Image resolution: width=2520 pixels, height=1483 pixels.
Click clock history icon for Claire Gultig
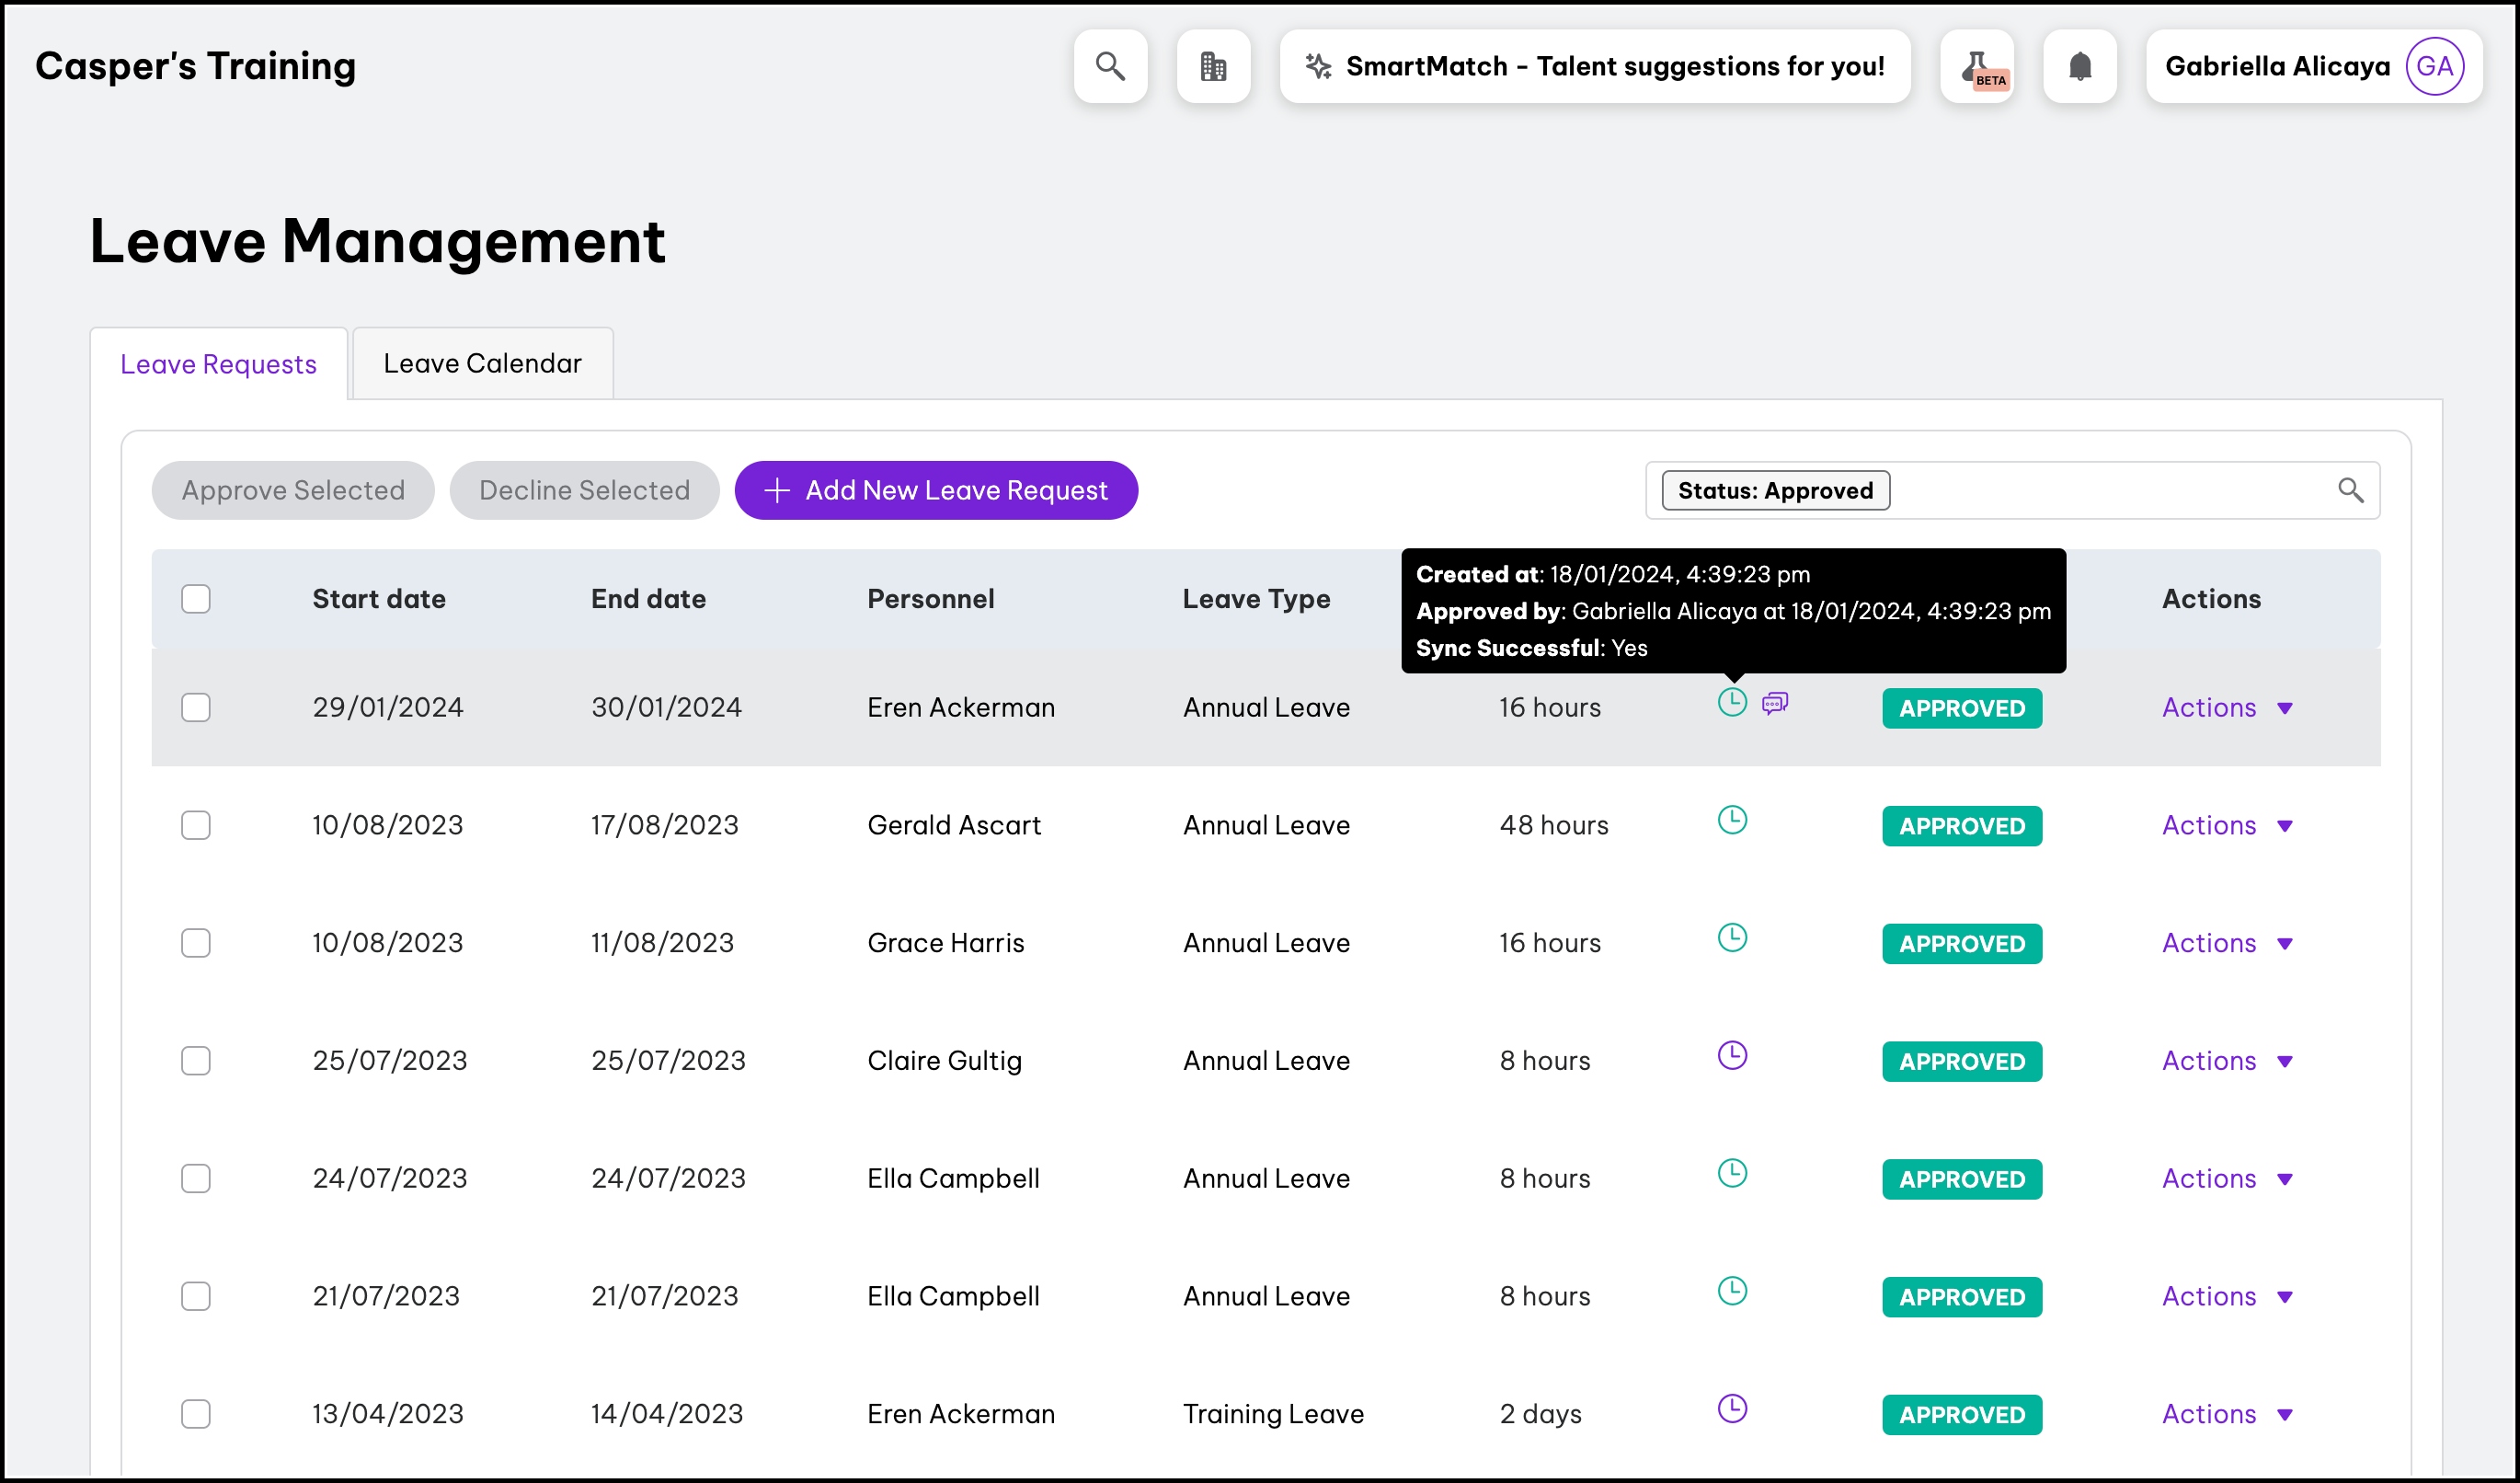point(1732,1056)
